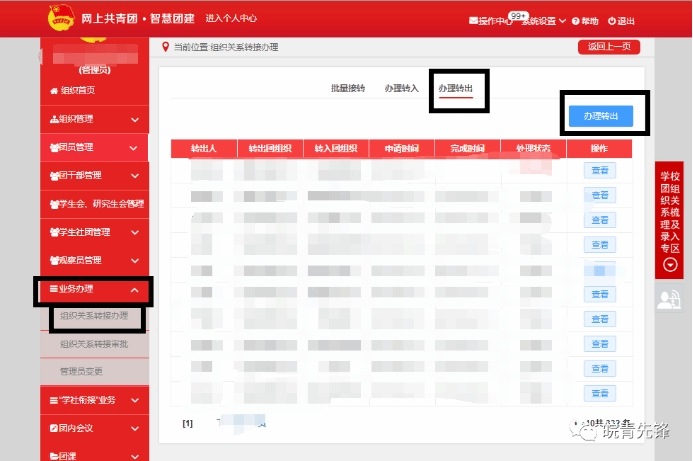Click the blue 办理转出 button
Image resolution: width=693 pixels, height=461 pixels.
click(x=600, y=117)
